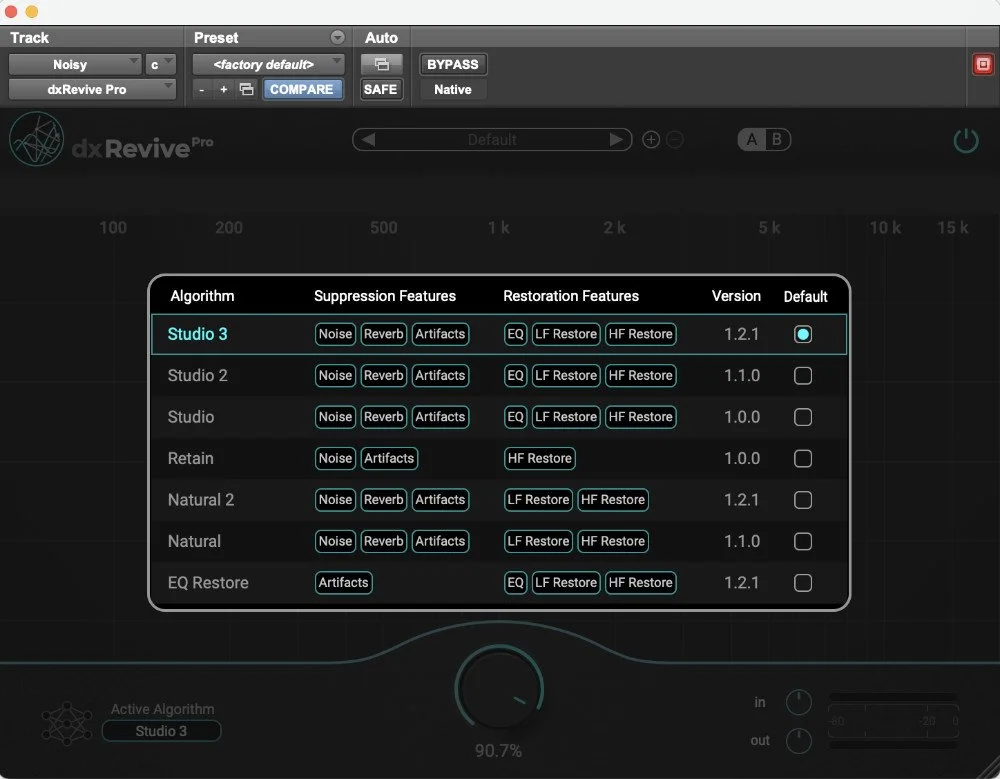Check the Default box for Studio 2

(802, 375)
